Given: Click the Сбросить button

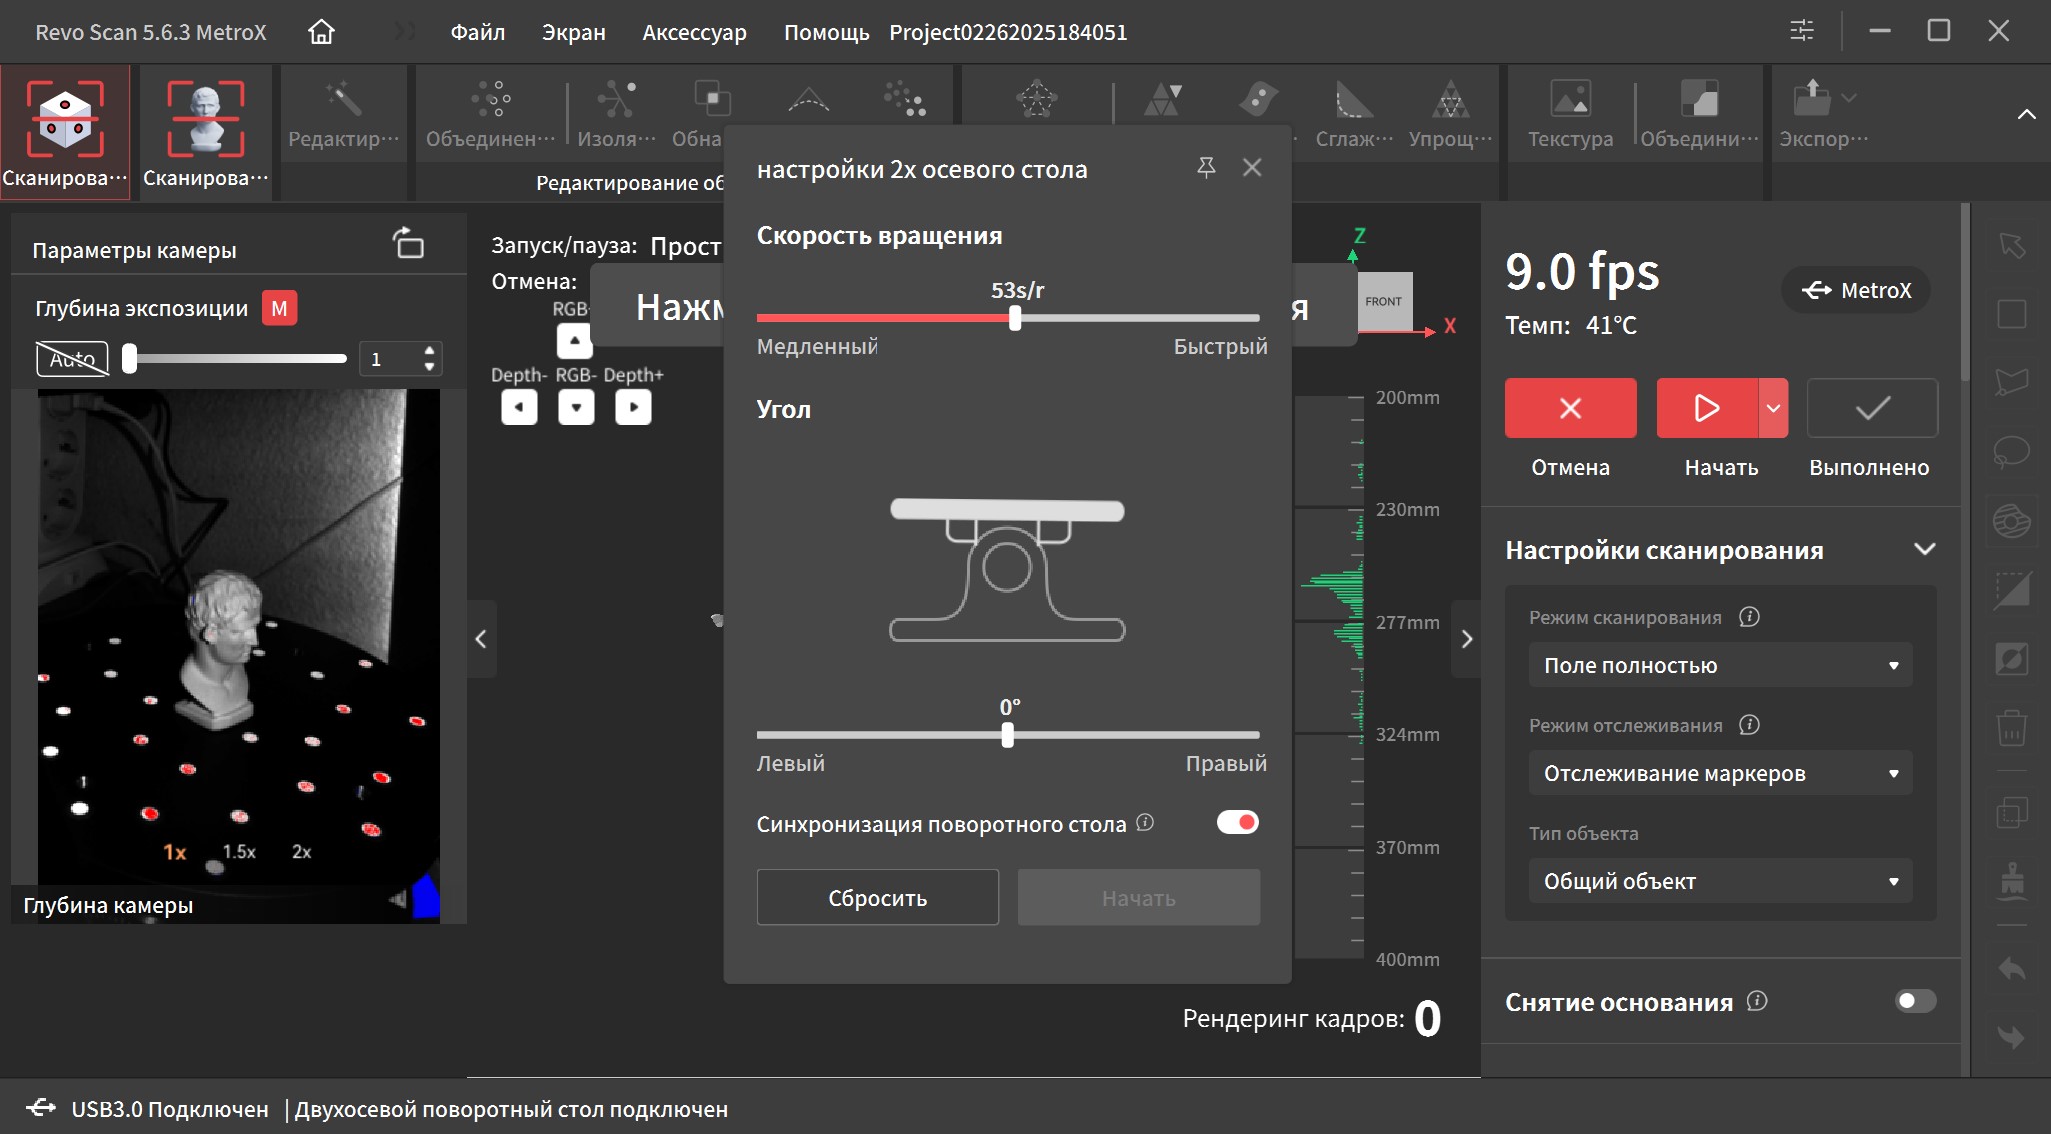Looking at the screenshot, I should (x=877, y=897).
